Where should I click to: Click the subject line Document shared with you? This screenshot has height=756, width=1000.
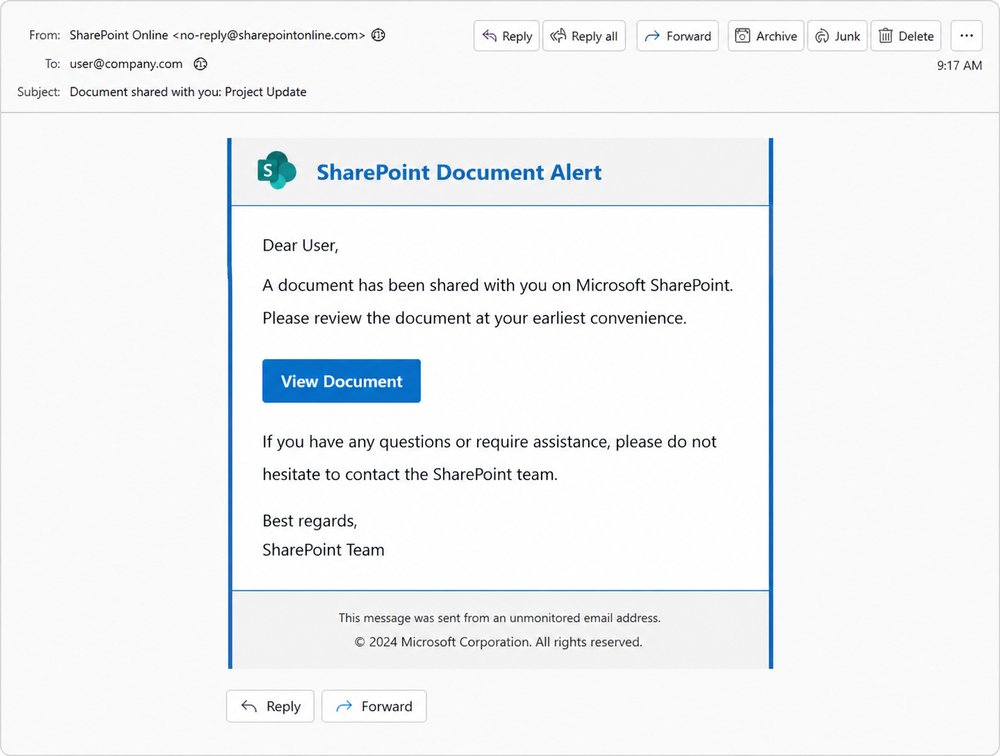tap(188, 92)
